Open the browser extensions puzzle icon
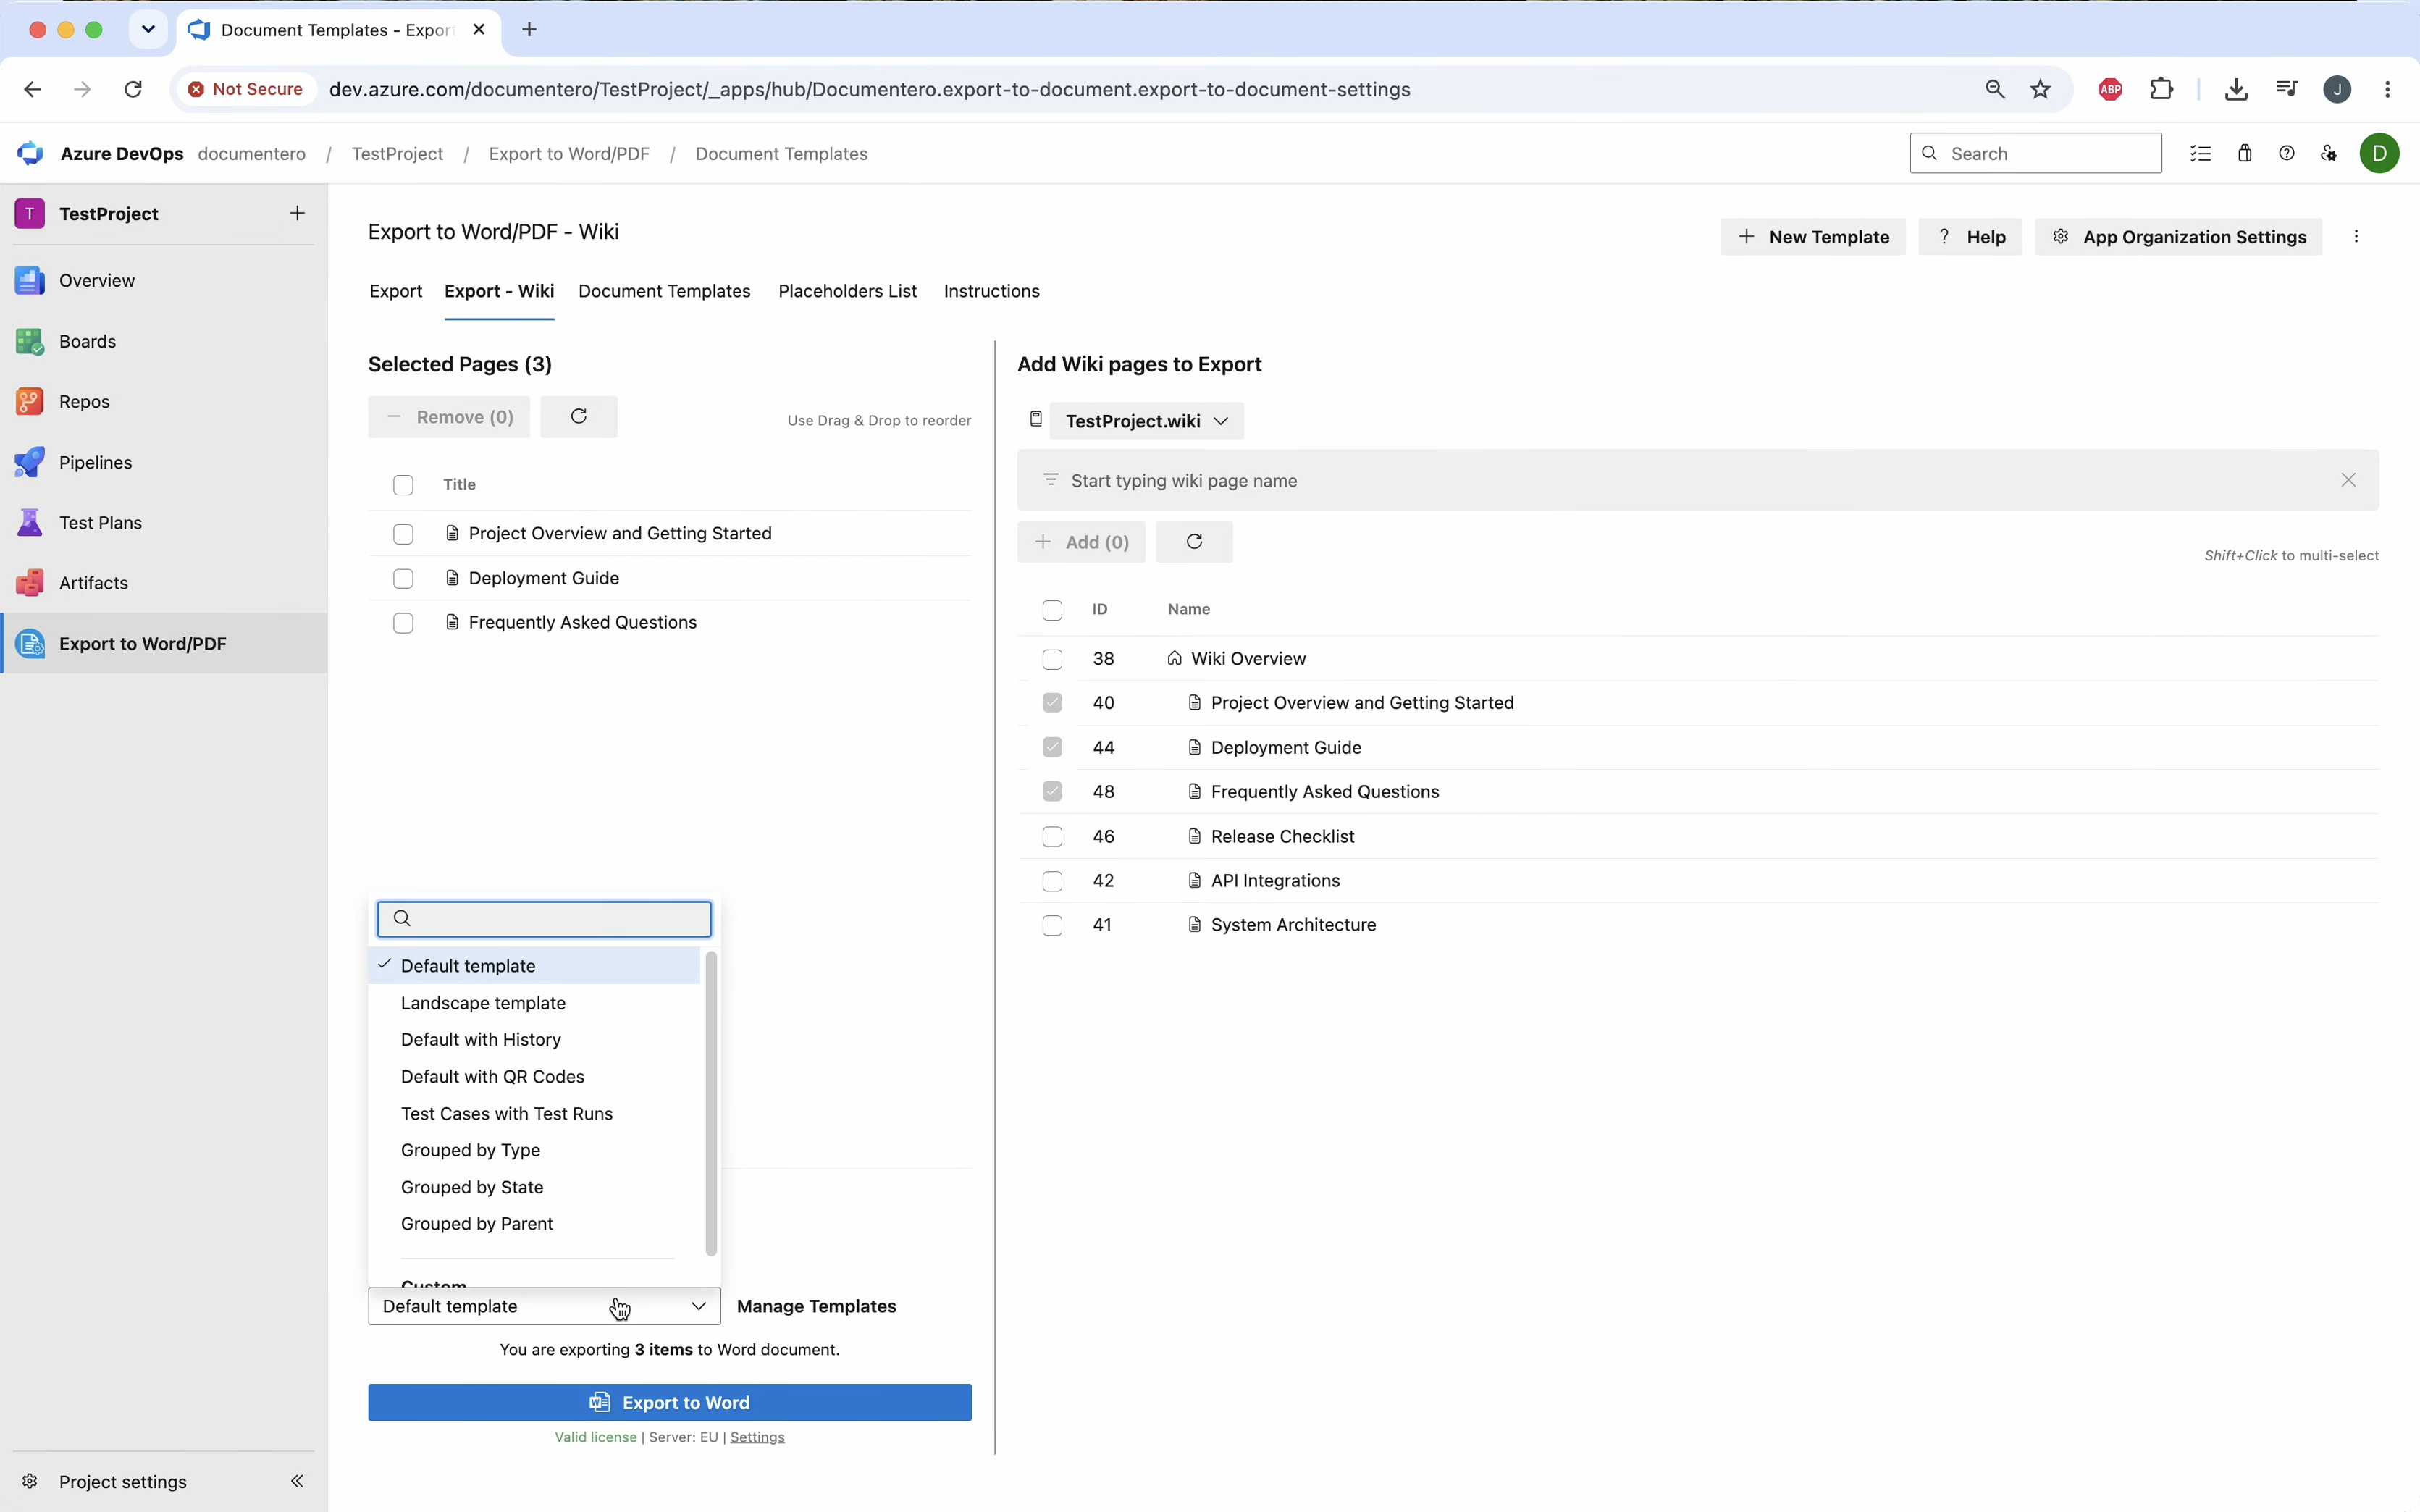Image resolution: width=2420 pixels, height=1512 pixels. (x=2161, y=89)
